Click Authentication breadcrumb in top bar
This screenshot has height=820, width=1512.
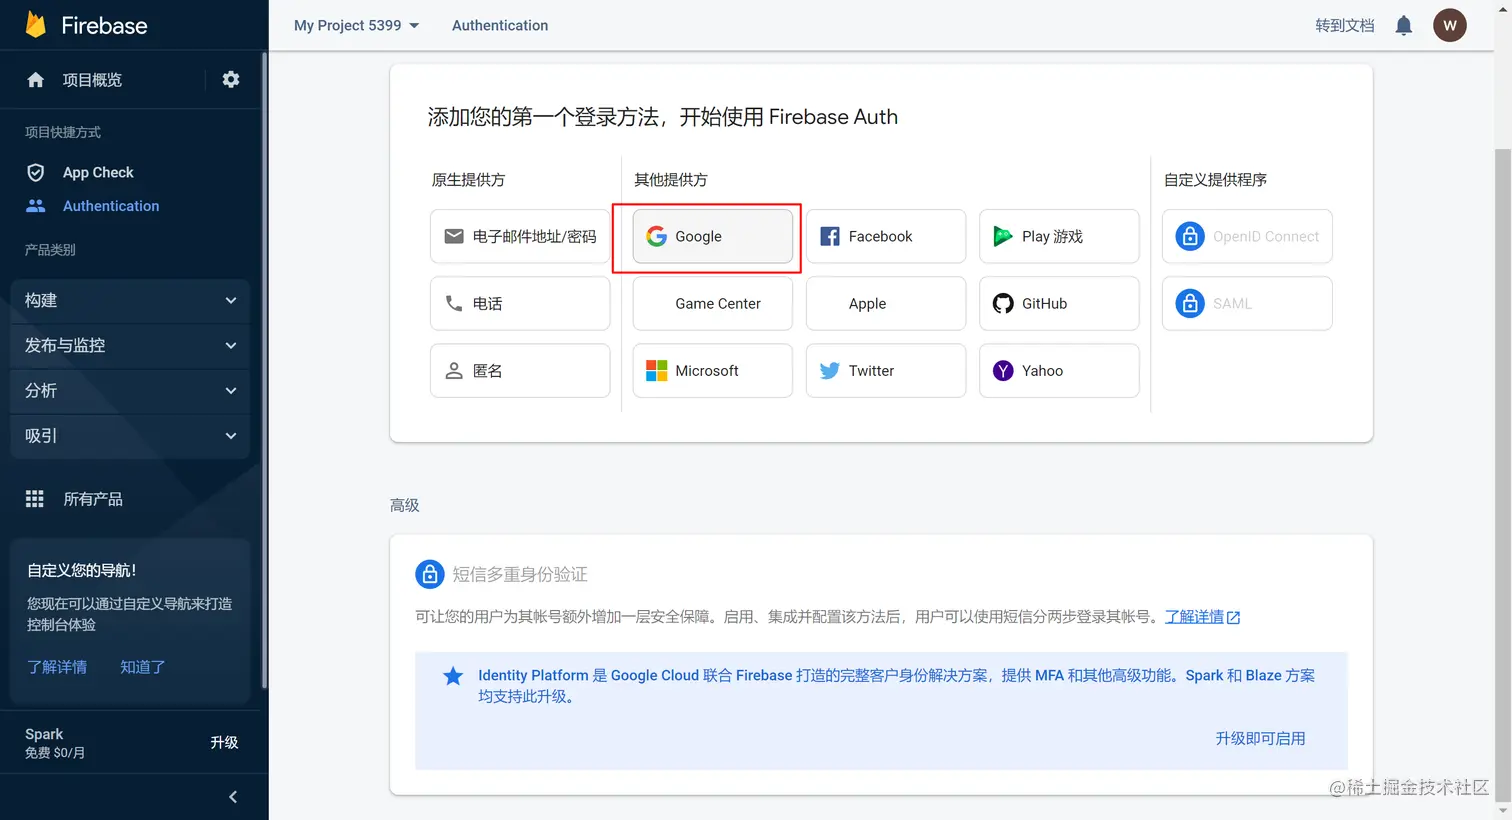point(500,26)
